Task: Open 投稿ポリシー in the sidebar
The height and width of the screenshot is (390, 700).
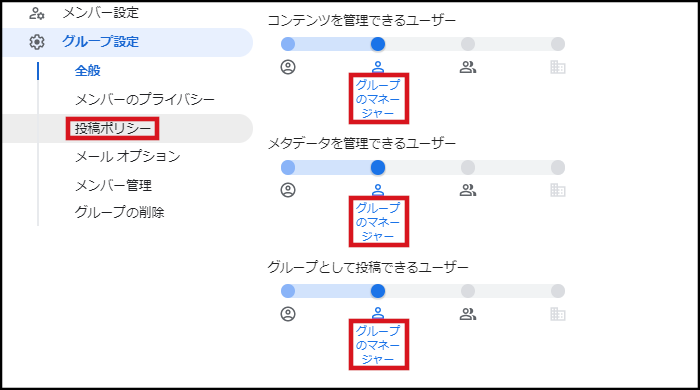Action: click(113, 129)
